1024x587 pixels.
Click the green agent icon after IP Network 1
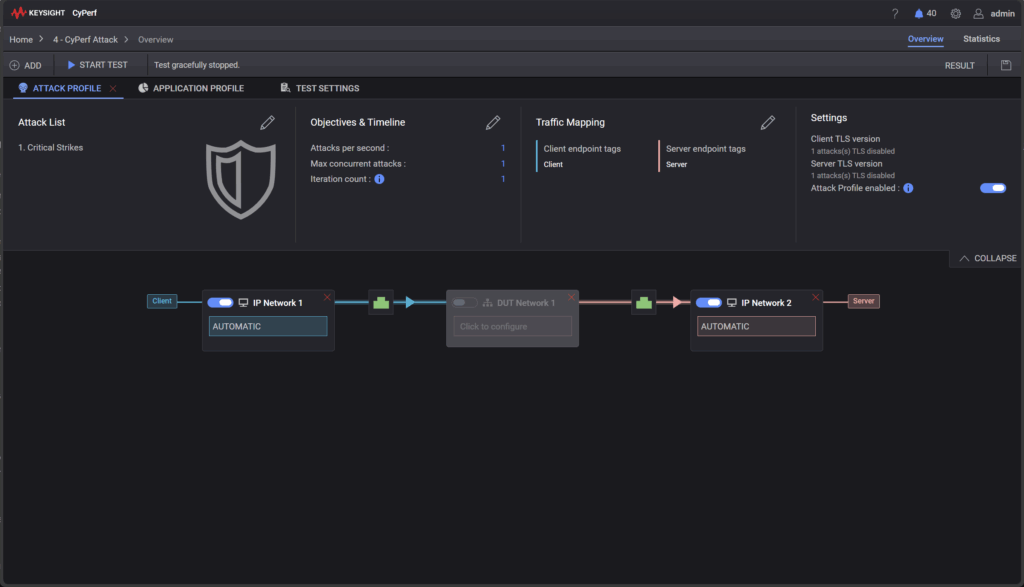[x=381, y=302]
